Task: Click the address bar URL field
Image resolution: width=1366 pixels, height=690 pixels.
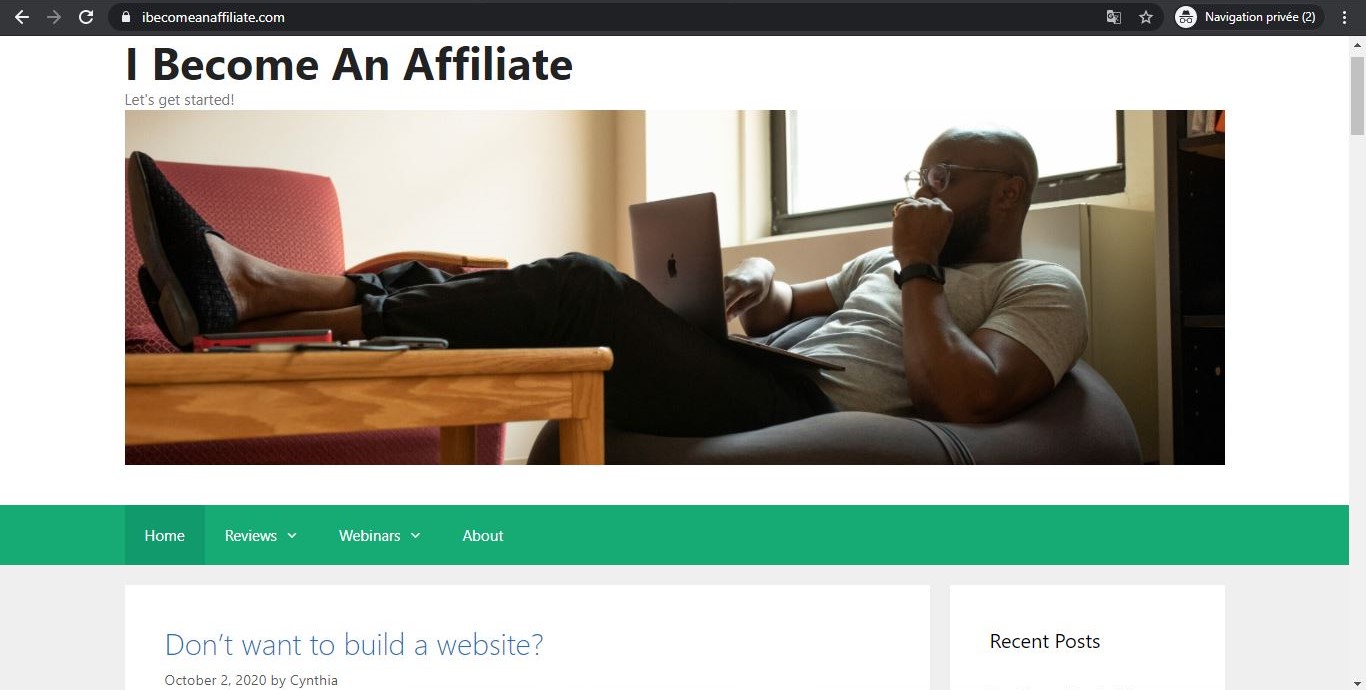Action: click(610, 17)
